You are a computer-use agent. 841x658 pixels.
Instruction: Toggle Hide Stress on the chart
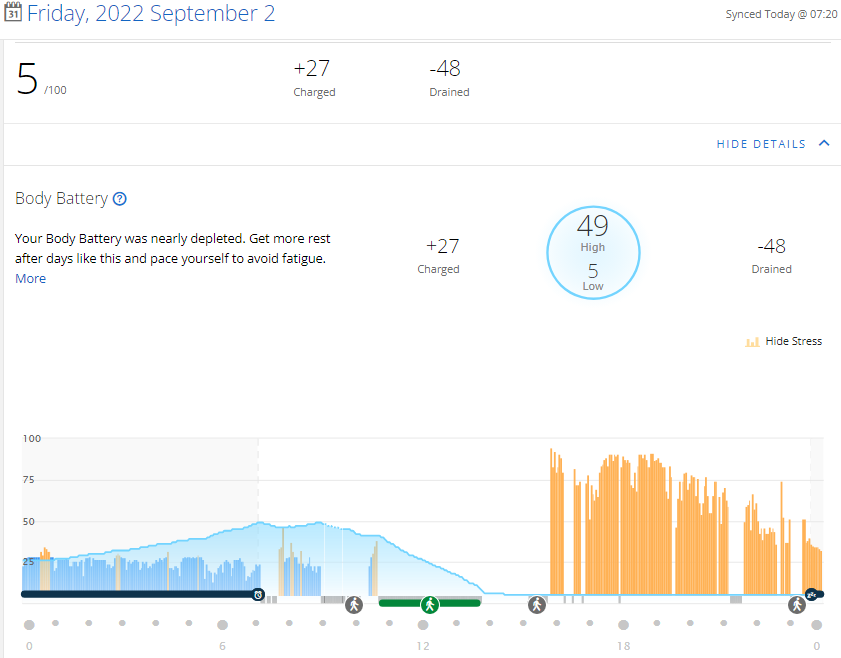coord(793,341)
